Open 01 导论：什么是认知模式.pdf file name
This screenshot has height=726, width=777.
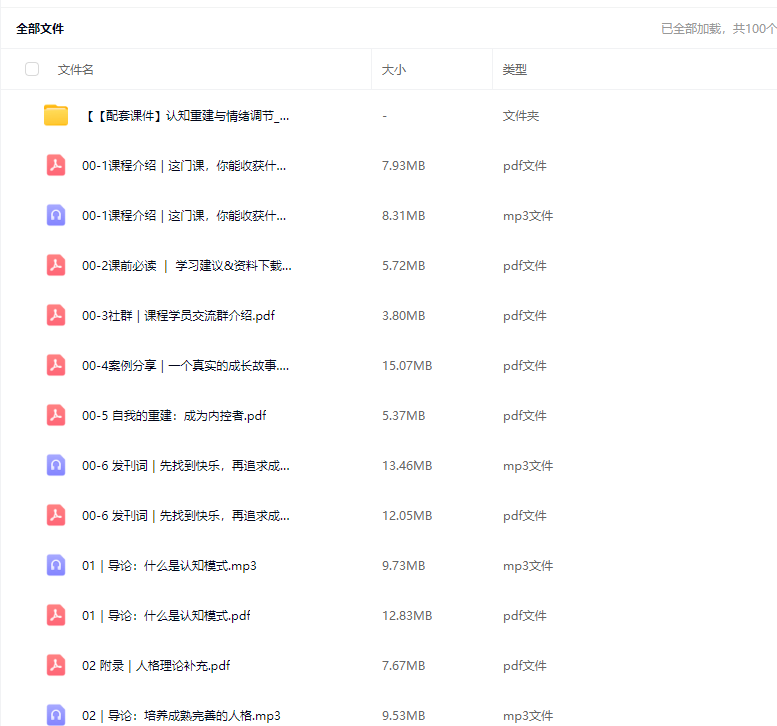[166, 615]
